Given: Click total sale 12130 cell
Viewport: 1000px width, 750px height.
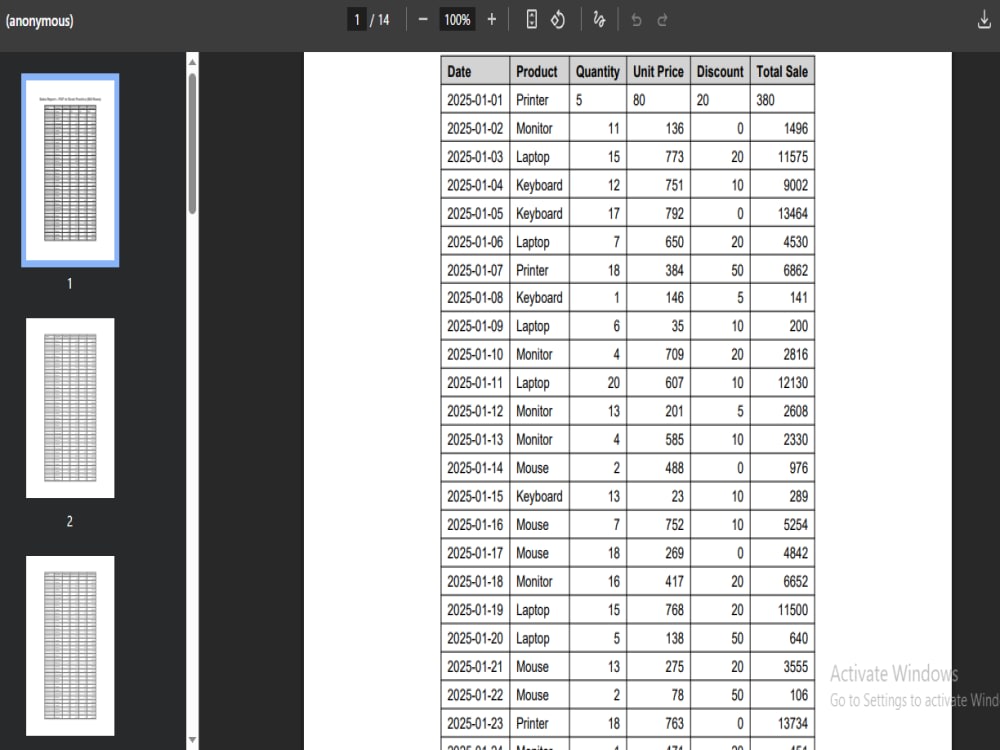Looking at the screenshot, I should [x=782, y=383].
